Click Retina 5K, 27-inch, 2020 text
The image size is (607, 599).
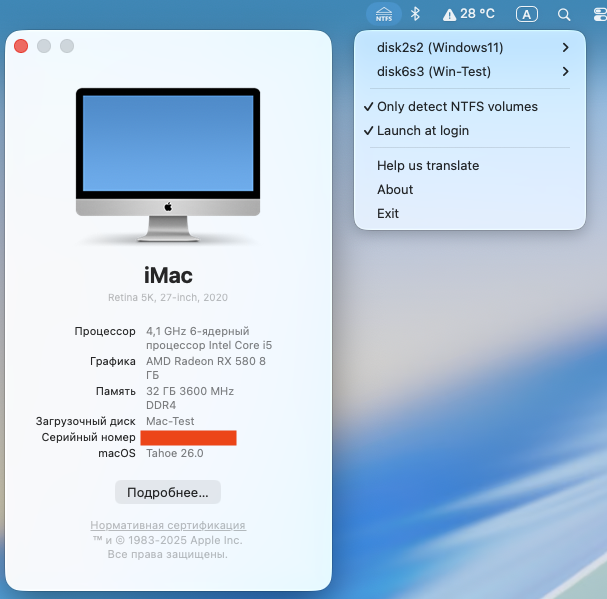(168, 297)
